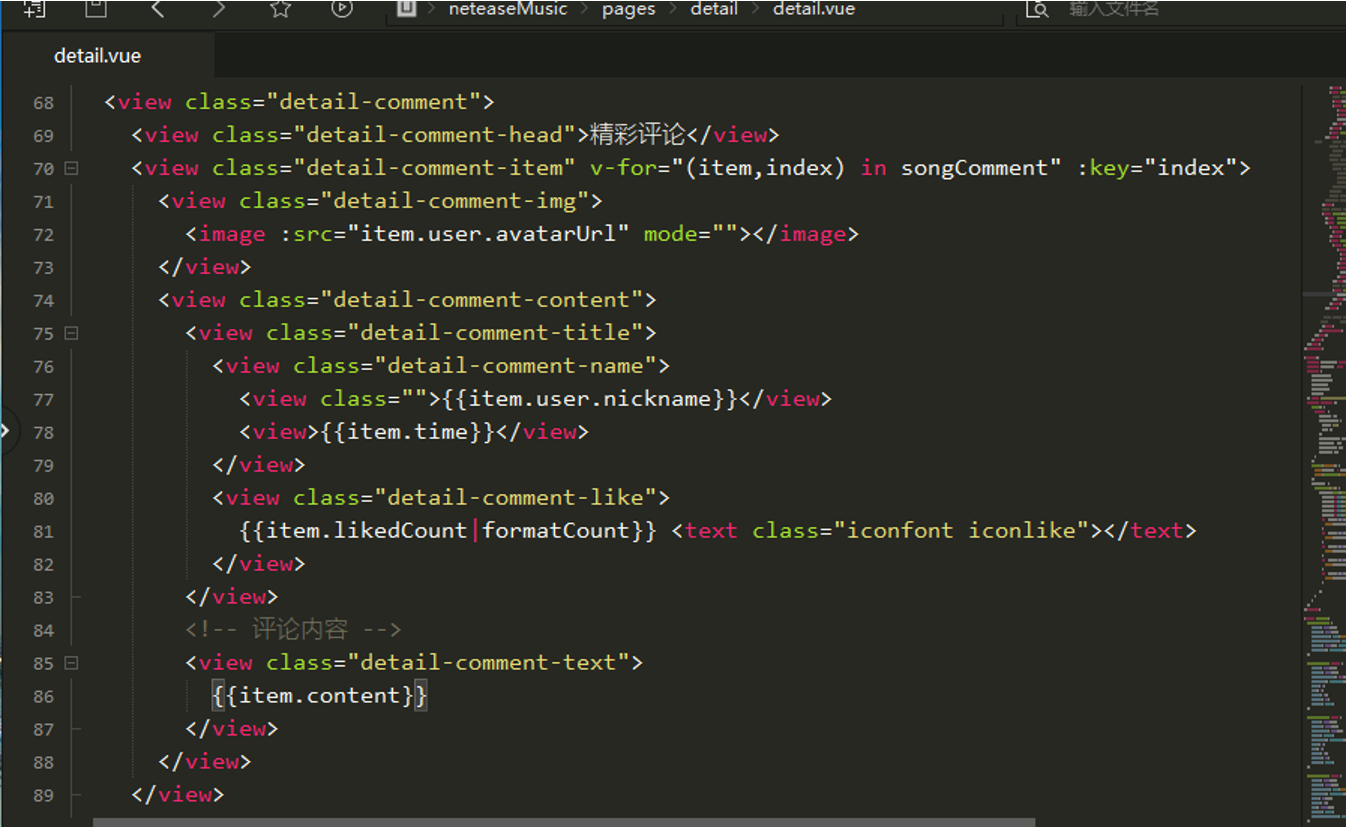Go back with the left arrow toolbar icon

[x=157, y=9]
